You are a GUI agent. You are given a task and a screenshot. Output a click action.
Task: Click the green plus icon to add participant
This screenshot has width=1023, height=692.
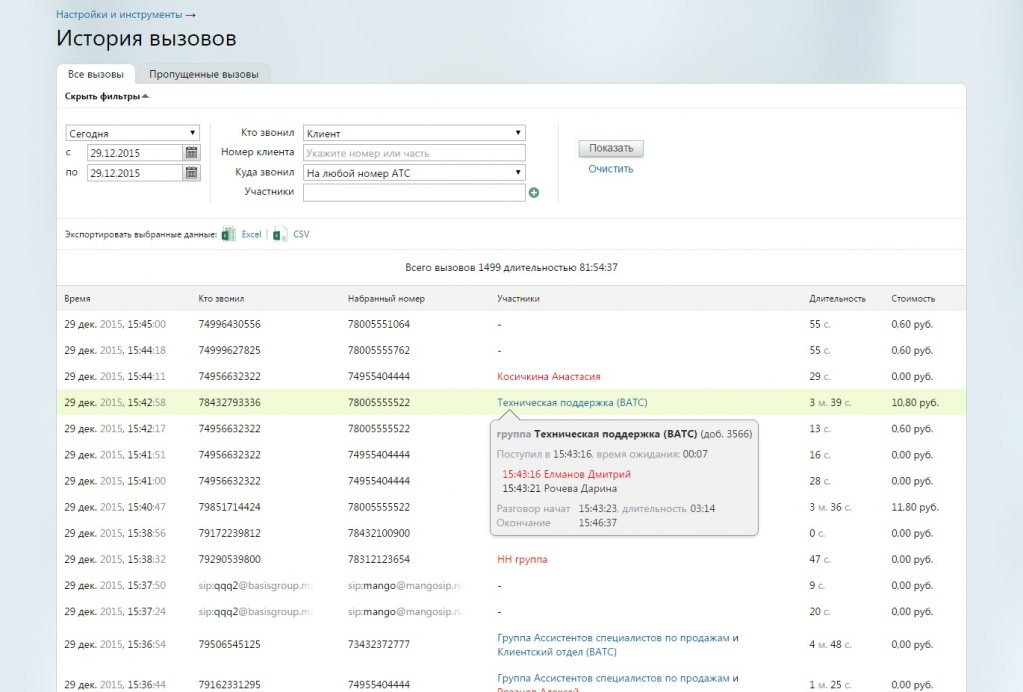534,193
